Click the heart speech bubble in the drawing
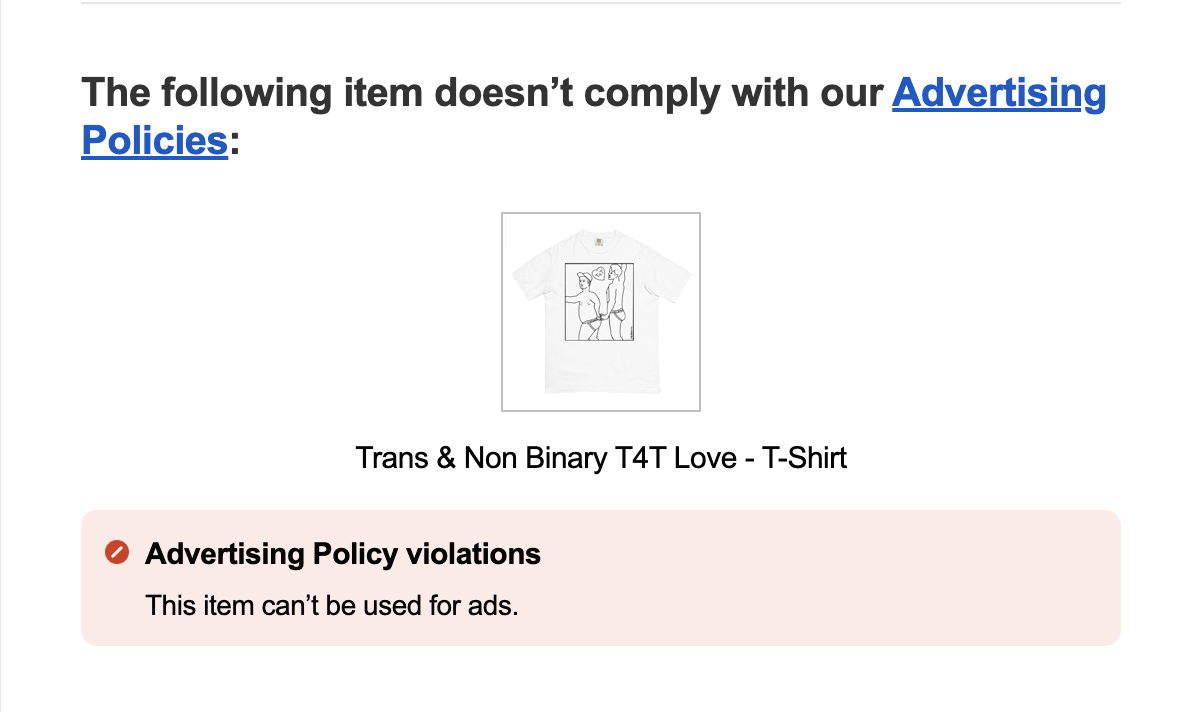 pyautogui.click(x=600, y=273)
